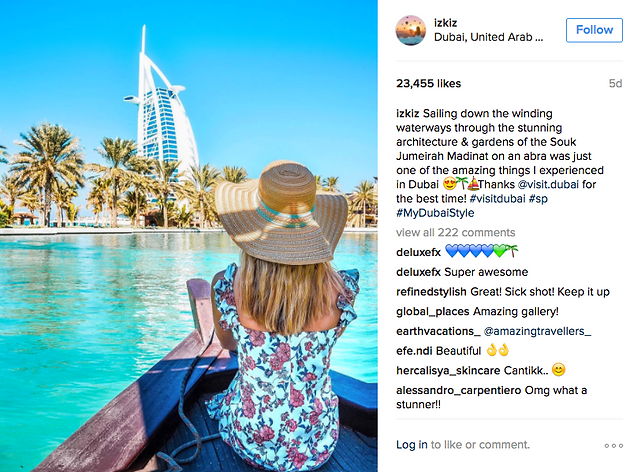
Task: Click the Log in link
Action: tap(411, 445)
